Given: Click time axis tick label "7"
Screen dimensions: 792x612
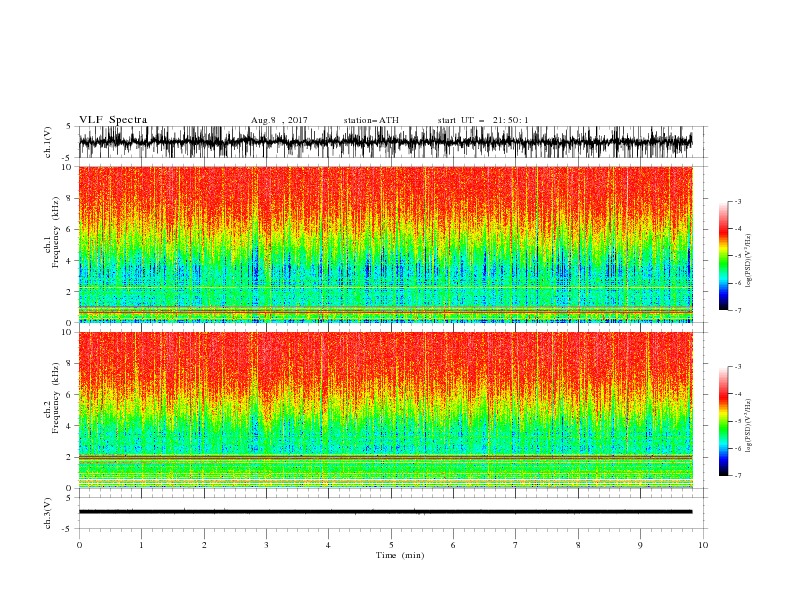Looking at the screenshot, I should [515, 545].
